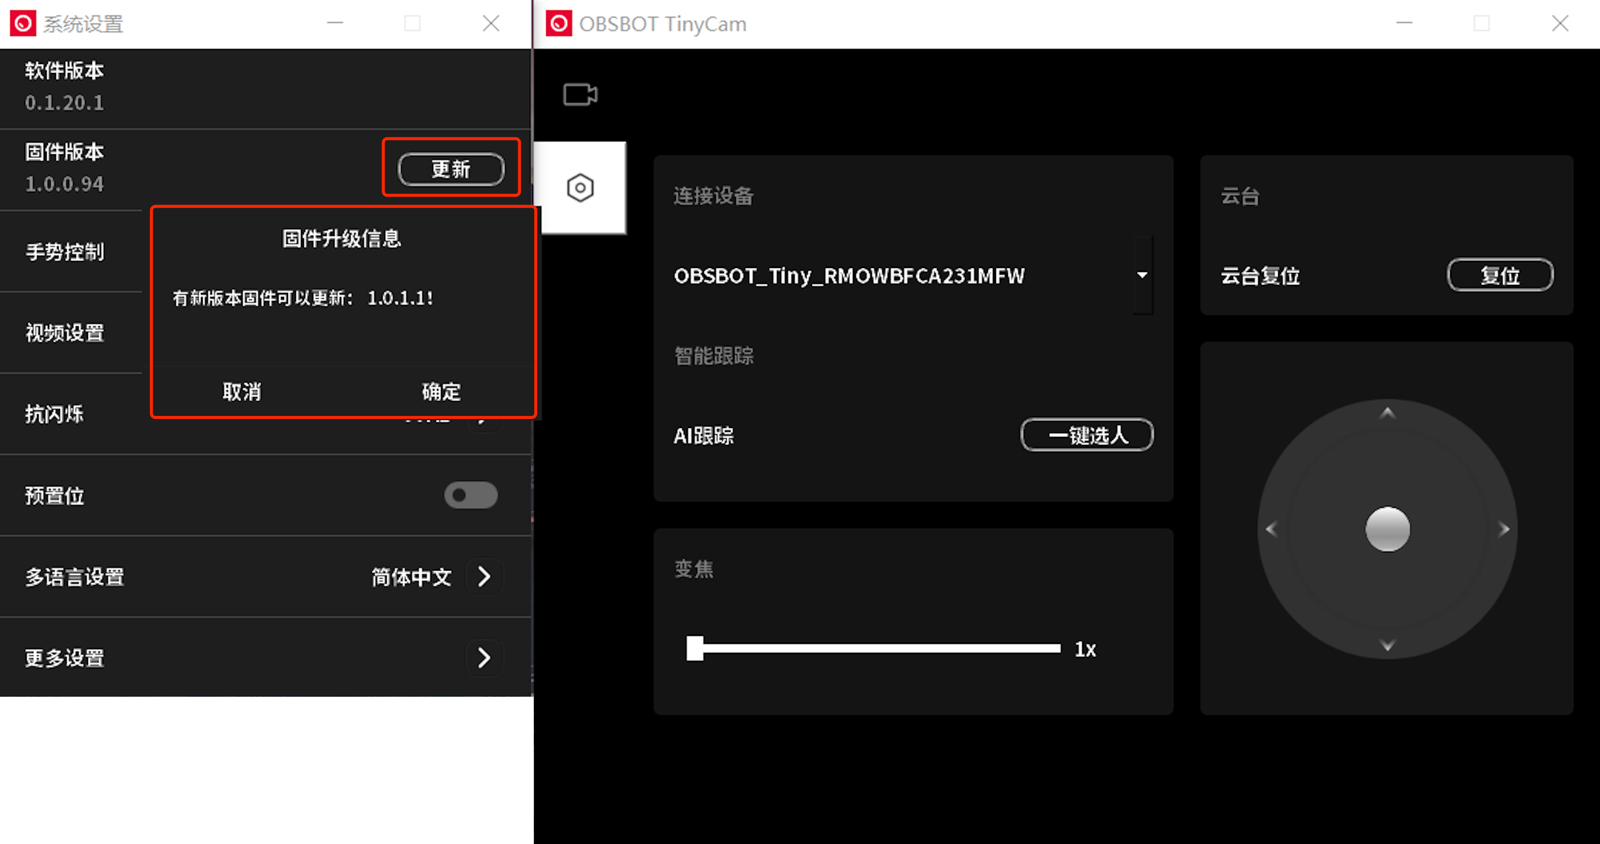Toggle the 预置位 switch

coord(471,495)
